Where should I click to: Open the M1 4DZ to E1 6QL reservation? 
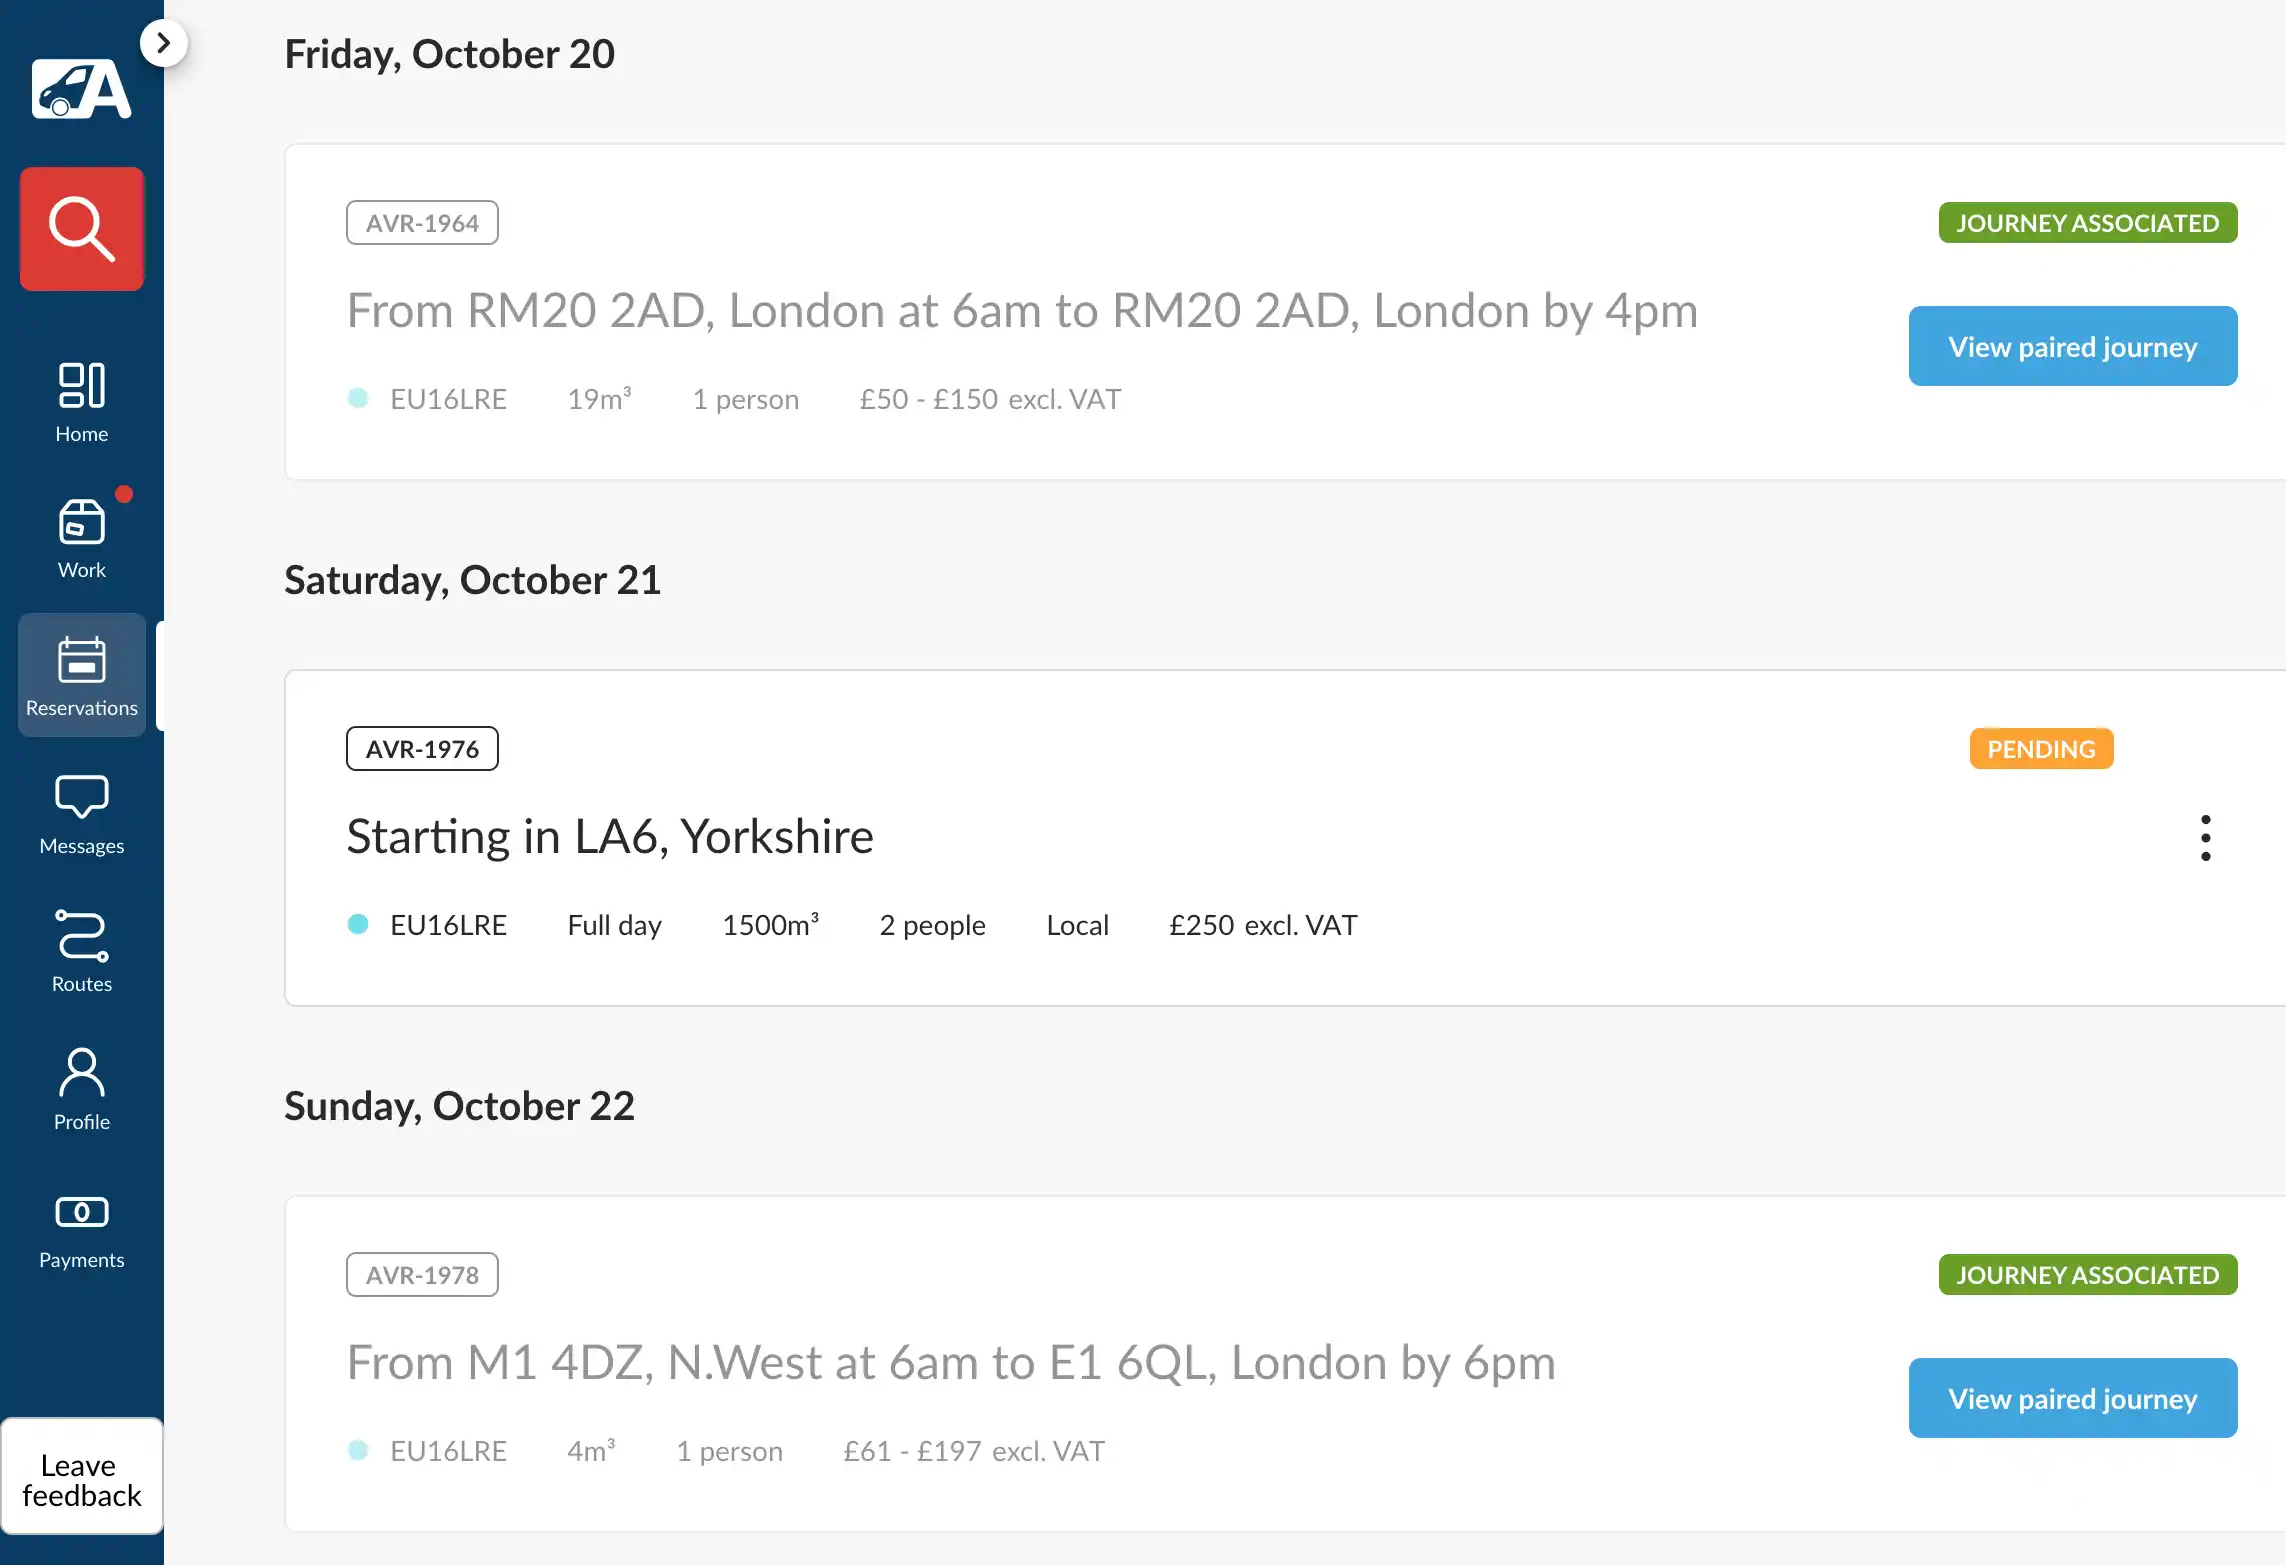950,1362
